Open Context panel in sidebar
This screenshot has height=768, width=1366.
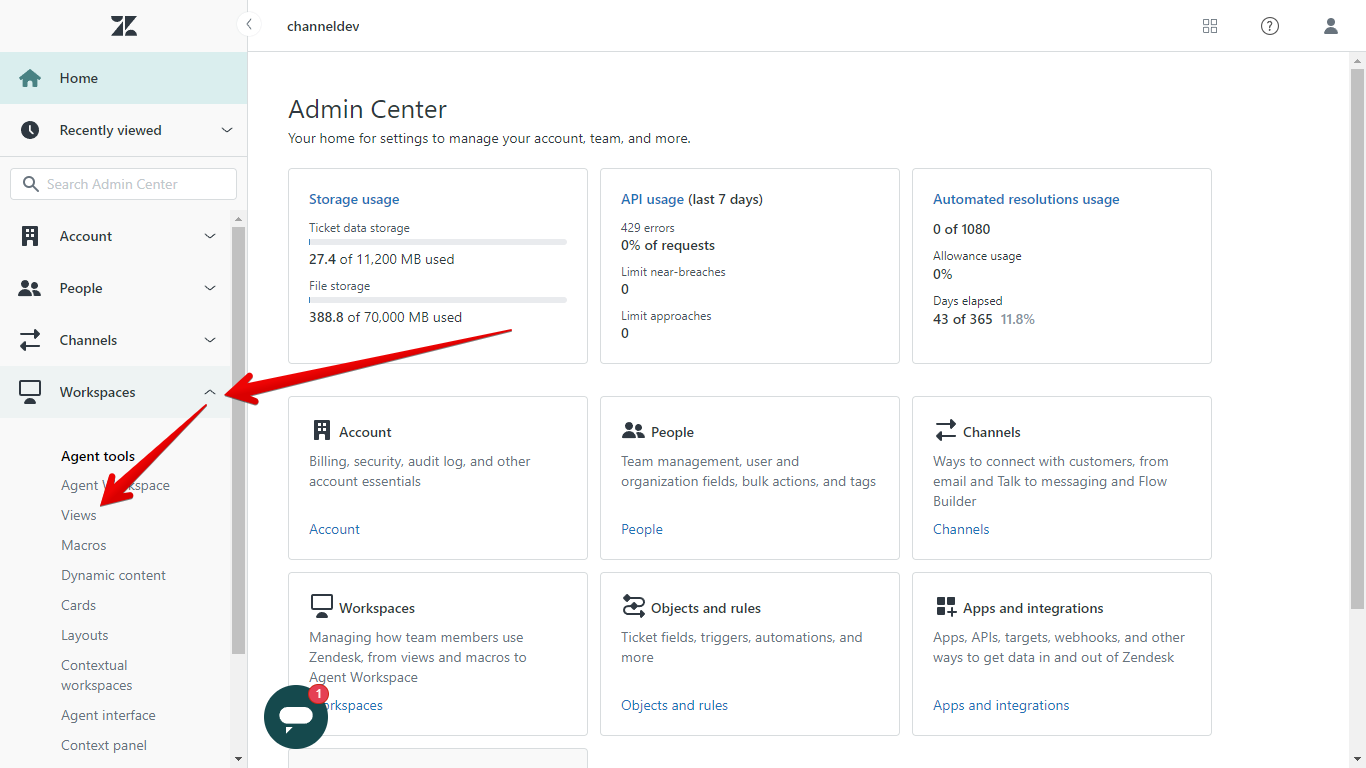104,745
